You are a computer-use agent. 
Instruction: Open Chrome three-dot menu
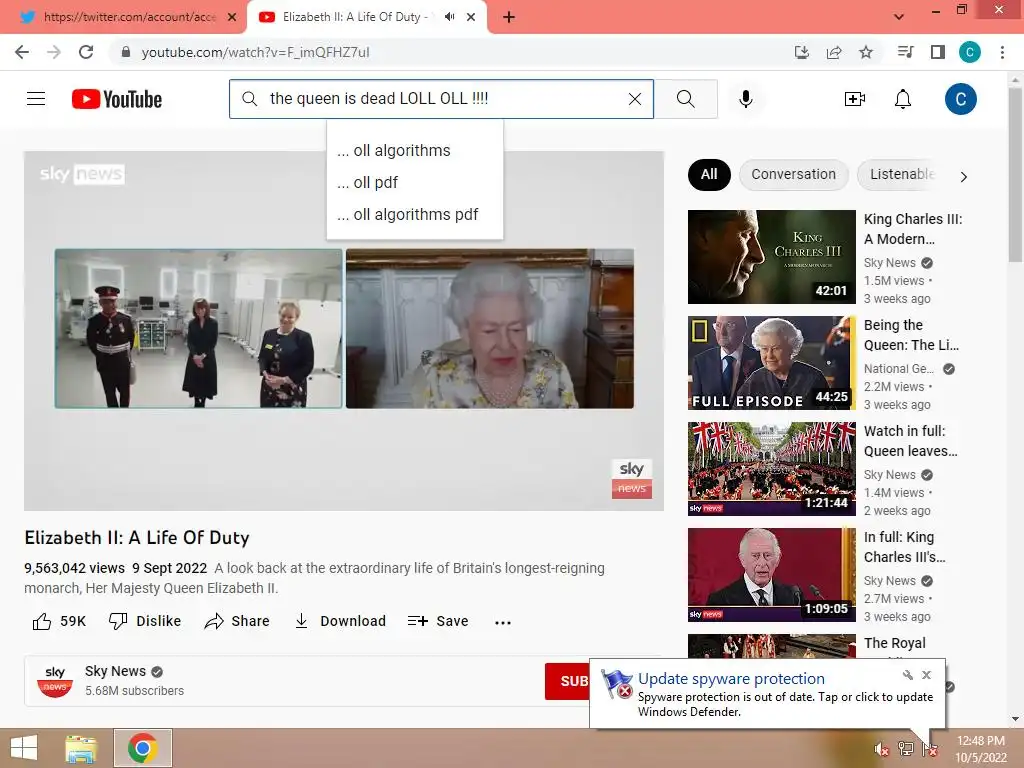1002,52
